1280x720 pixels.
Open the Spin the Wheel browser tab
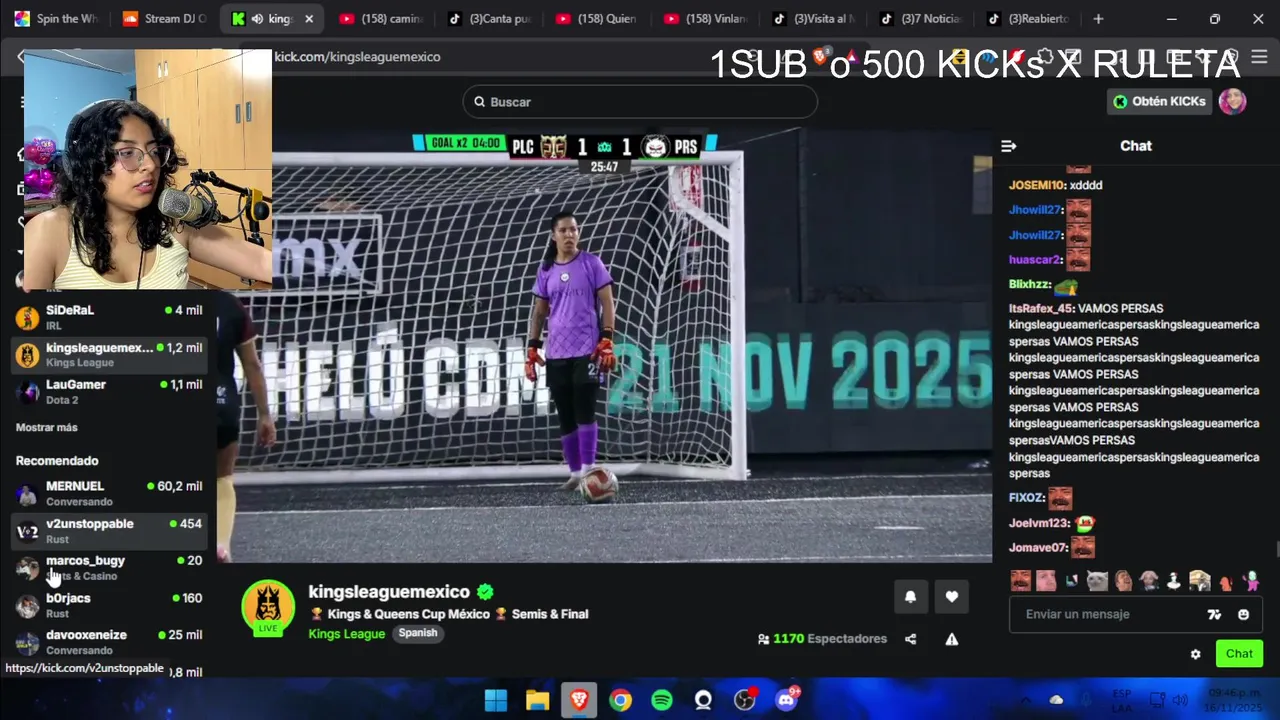point(57,18)
